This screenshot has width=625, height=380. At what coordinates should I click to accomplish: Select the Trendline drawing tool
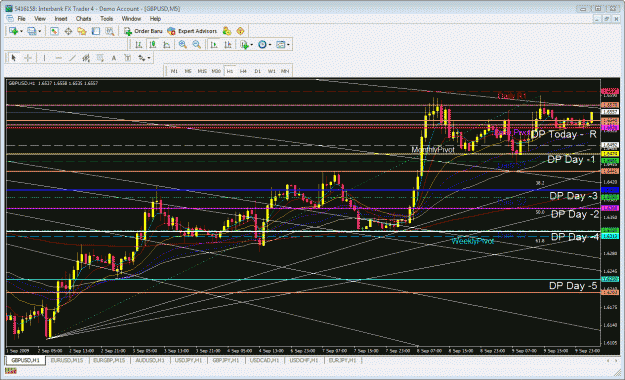point(72,58)
